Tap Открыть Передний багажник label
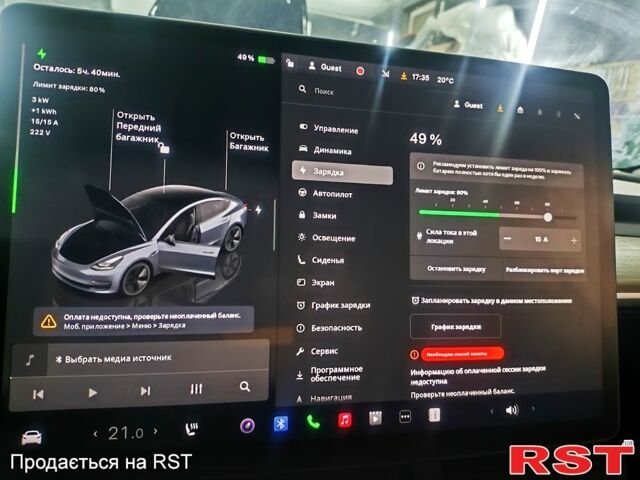This screenshot has width=640, height=480. point(138,127)
